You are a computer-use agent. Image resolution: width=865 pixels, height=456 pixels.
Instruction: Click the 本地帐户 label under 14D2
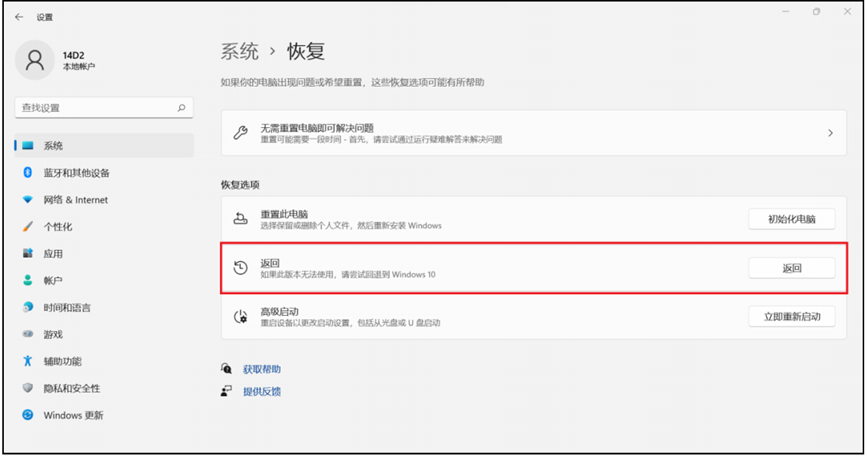79,67
